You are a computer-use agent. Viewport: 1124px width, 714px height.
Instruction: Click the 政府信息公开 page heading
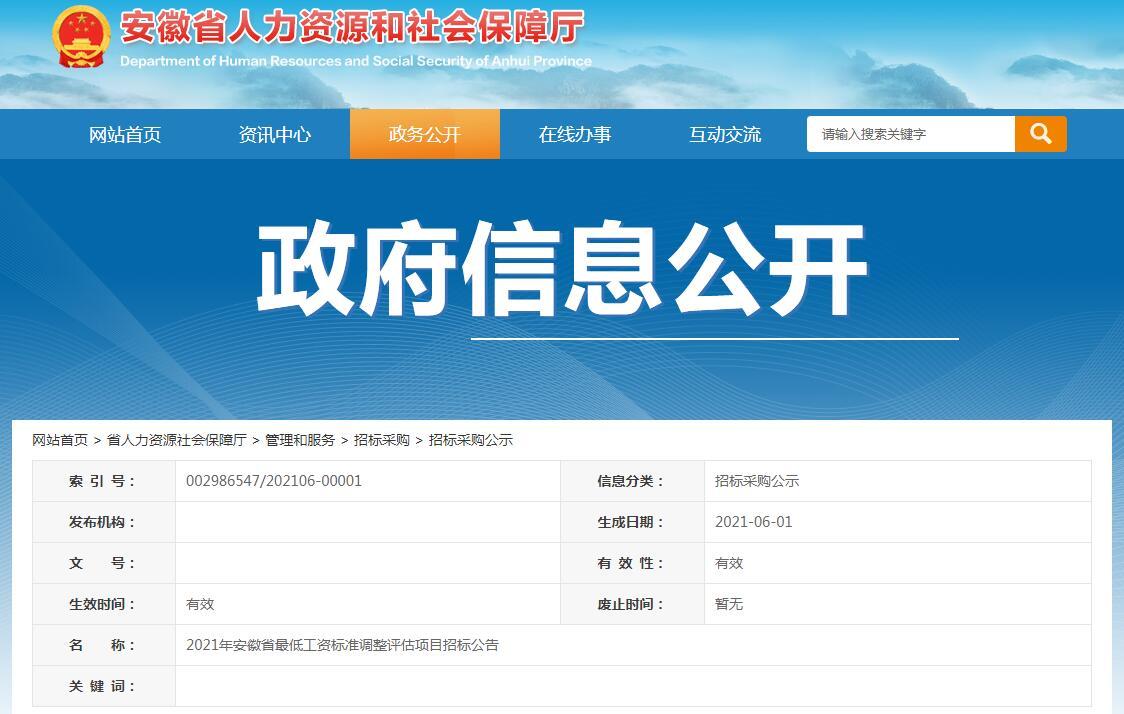tap(562, 262)
